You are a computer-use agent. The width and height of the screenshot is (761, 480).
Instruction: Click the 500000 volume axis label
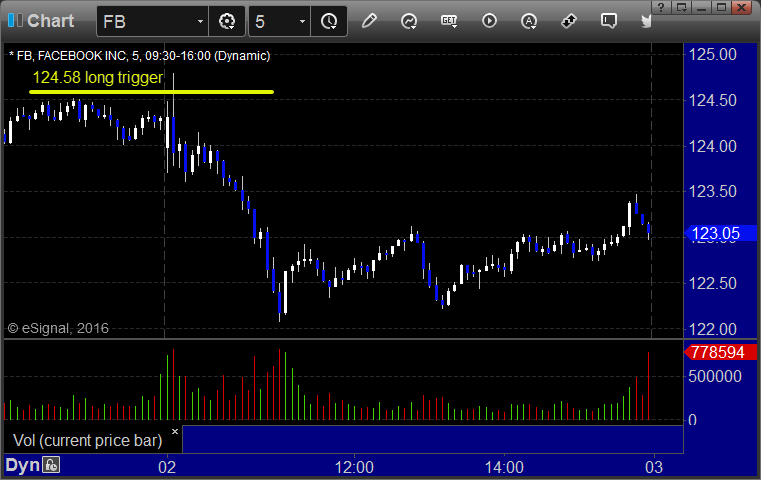click(715, 376)
